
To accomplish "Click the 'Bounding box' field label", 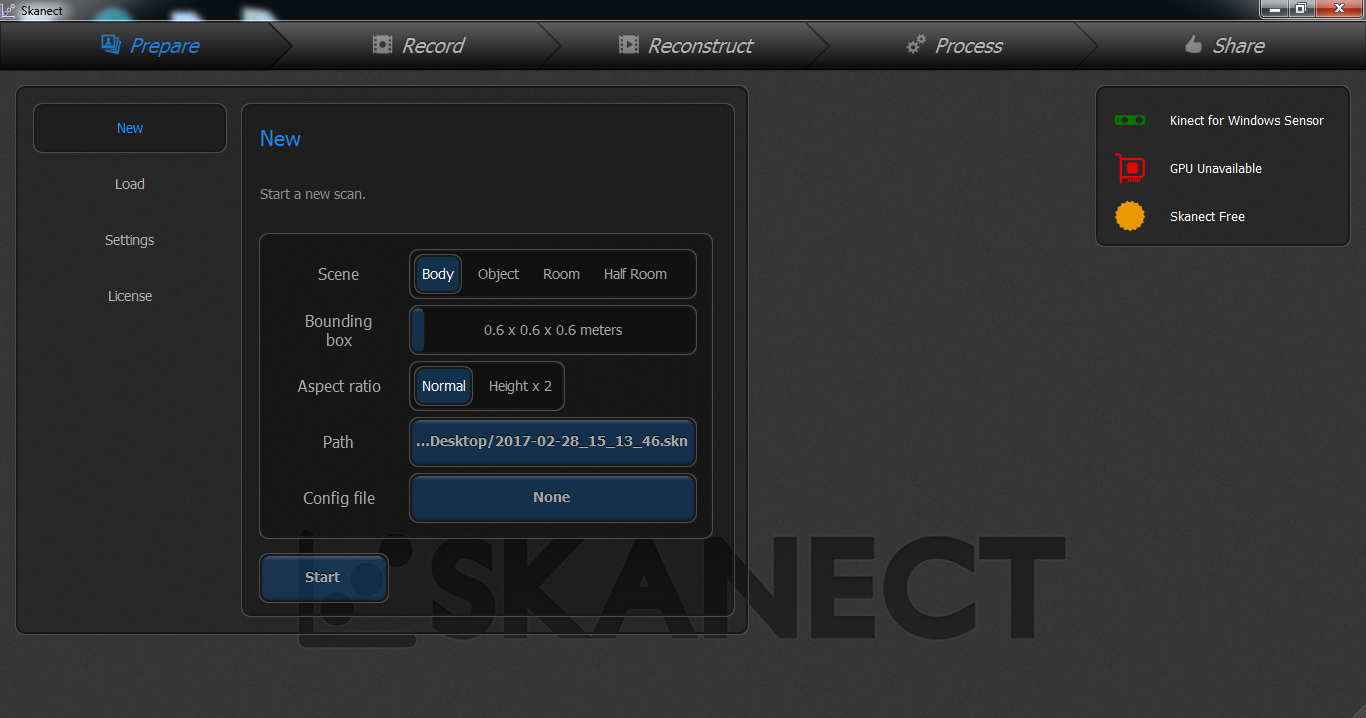I will point(338,330).
